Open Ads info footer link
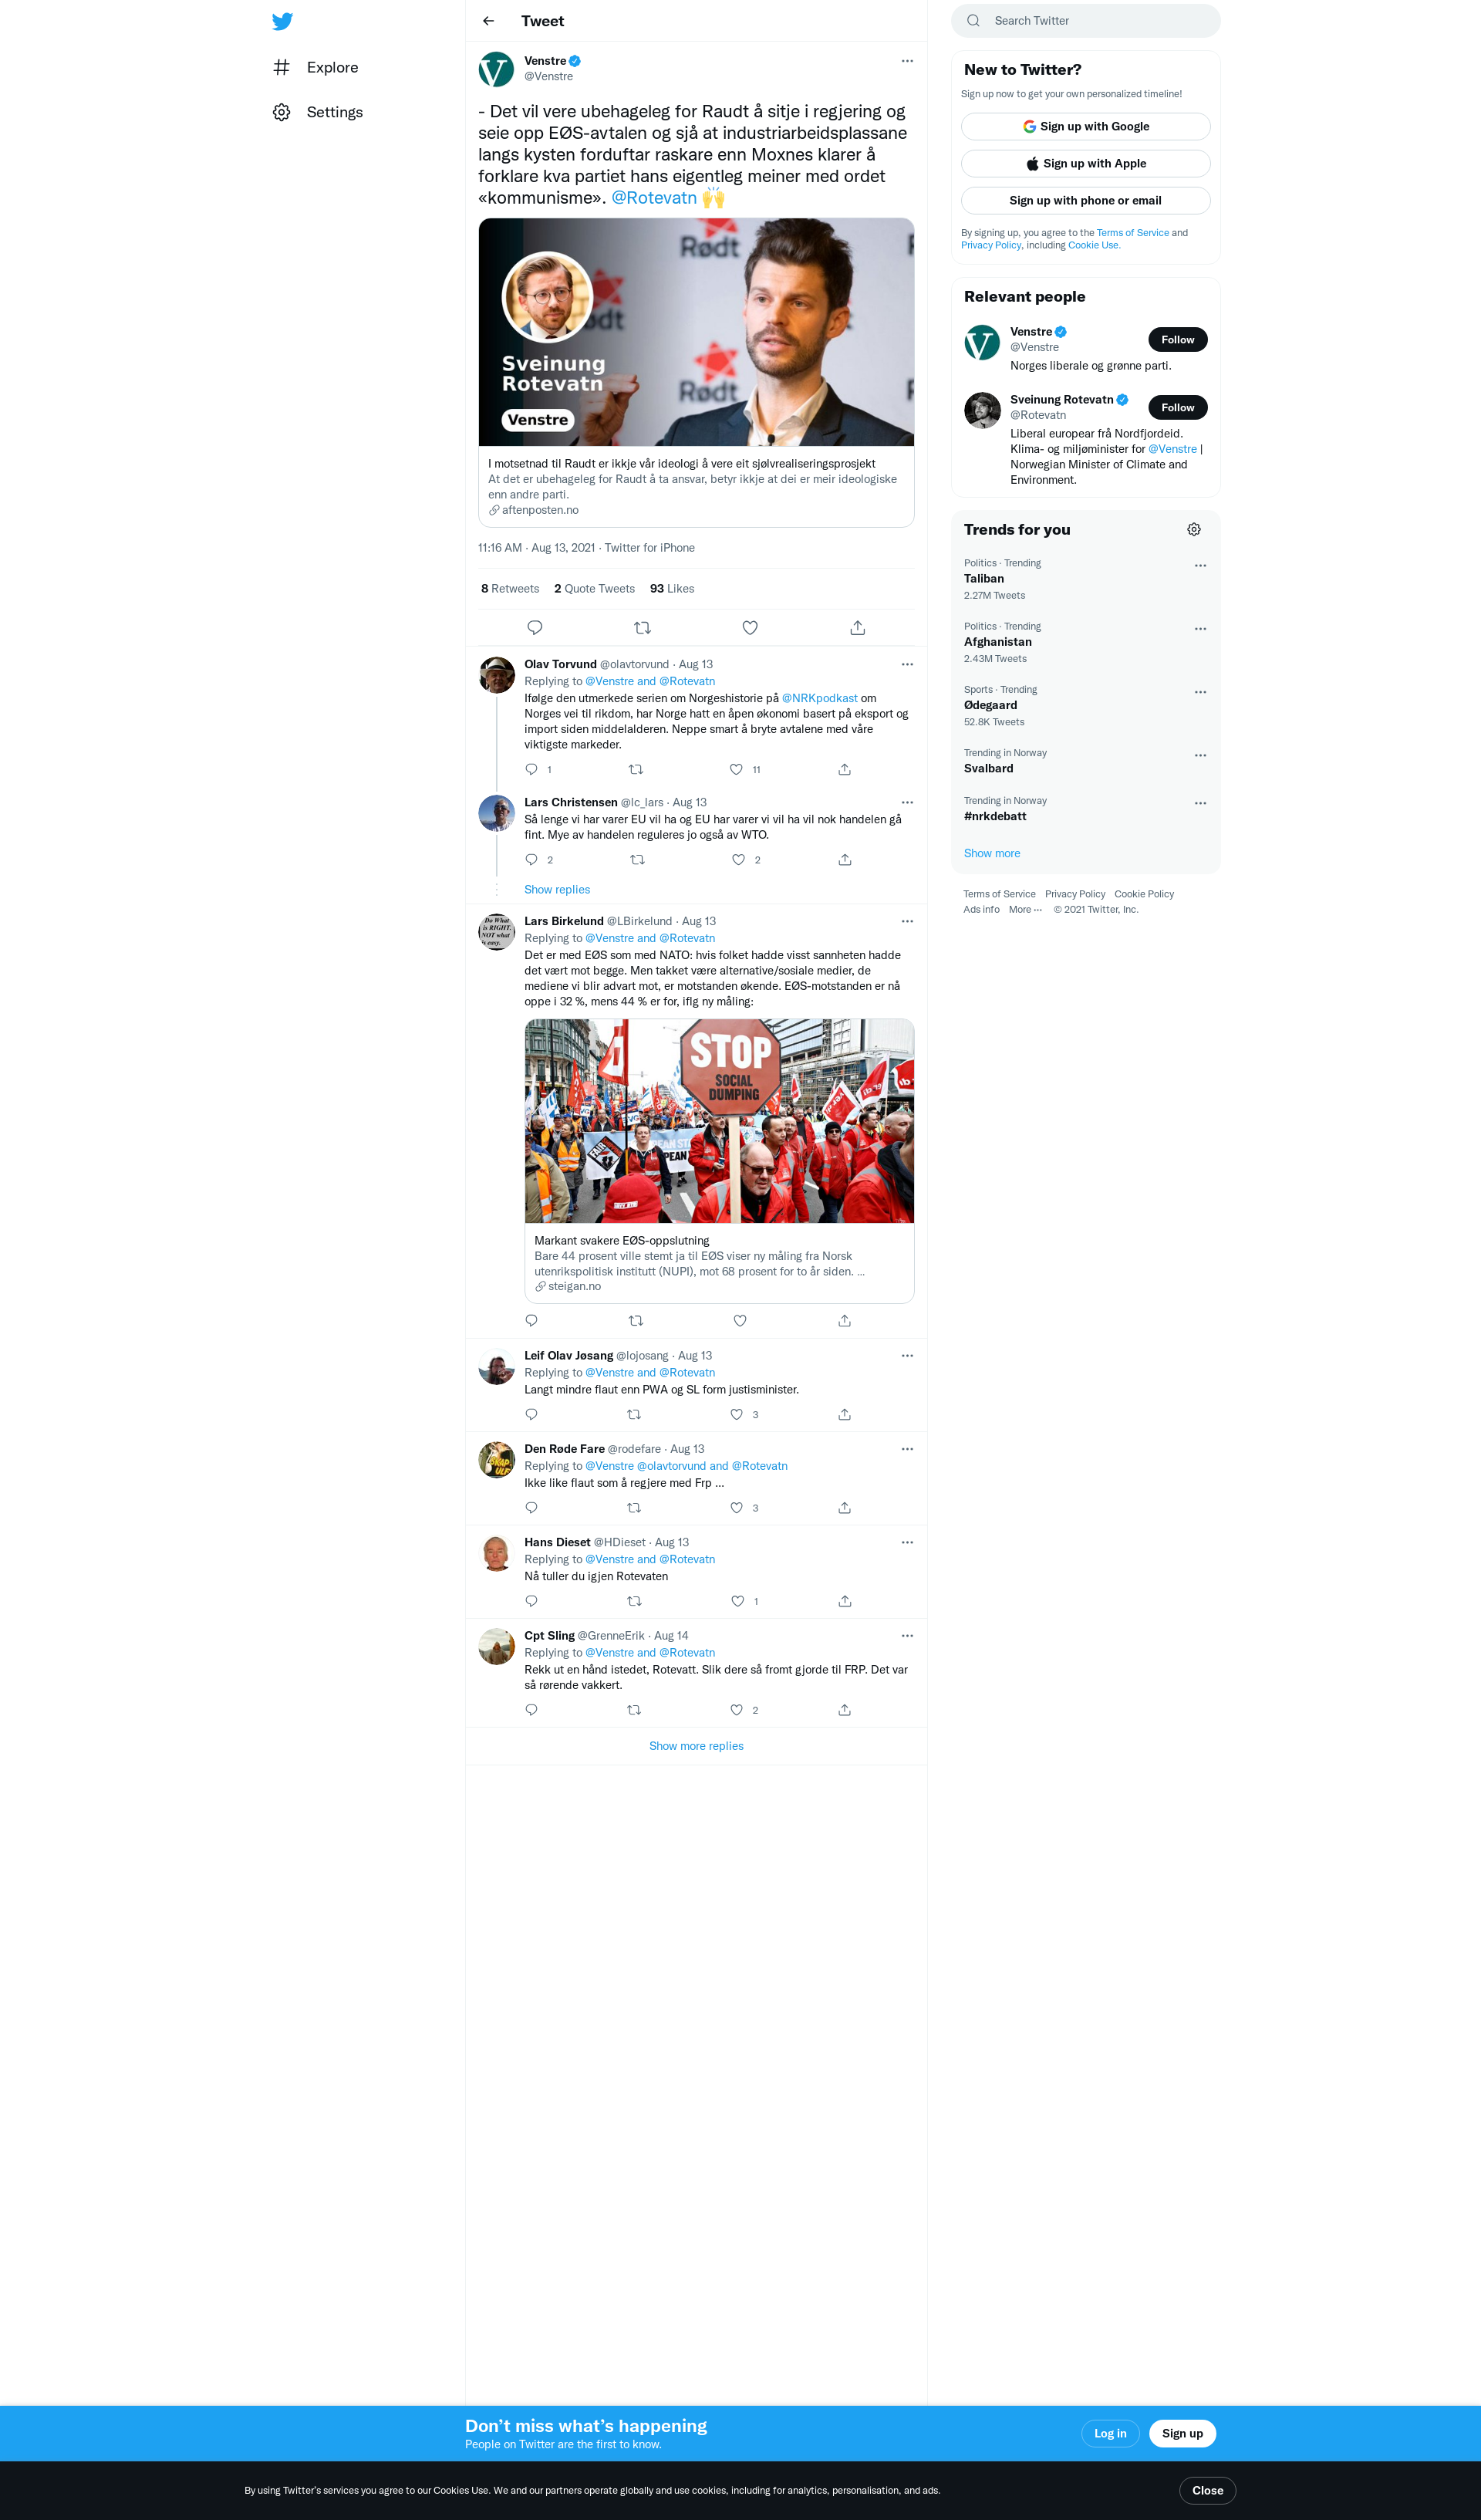This screenshot has height=2520, width=1481. (x=981, y=910)
